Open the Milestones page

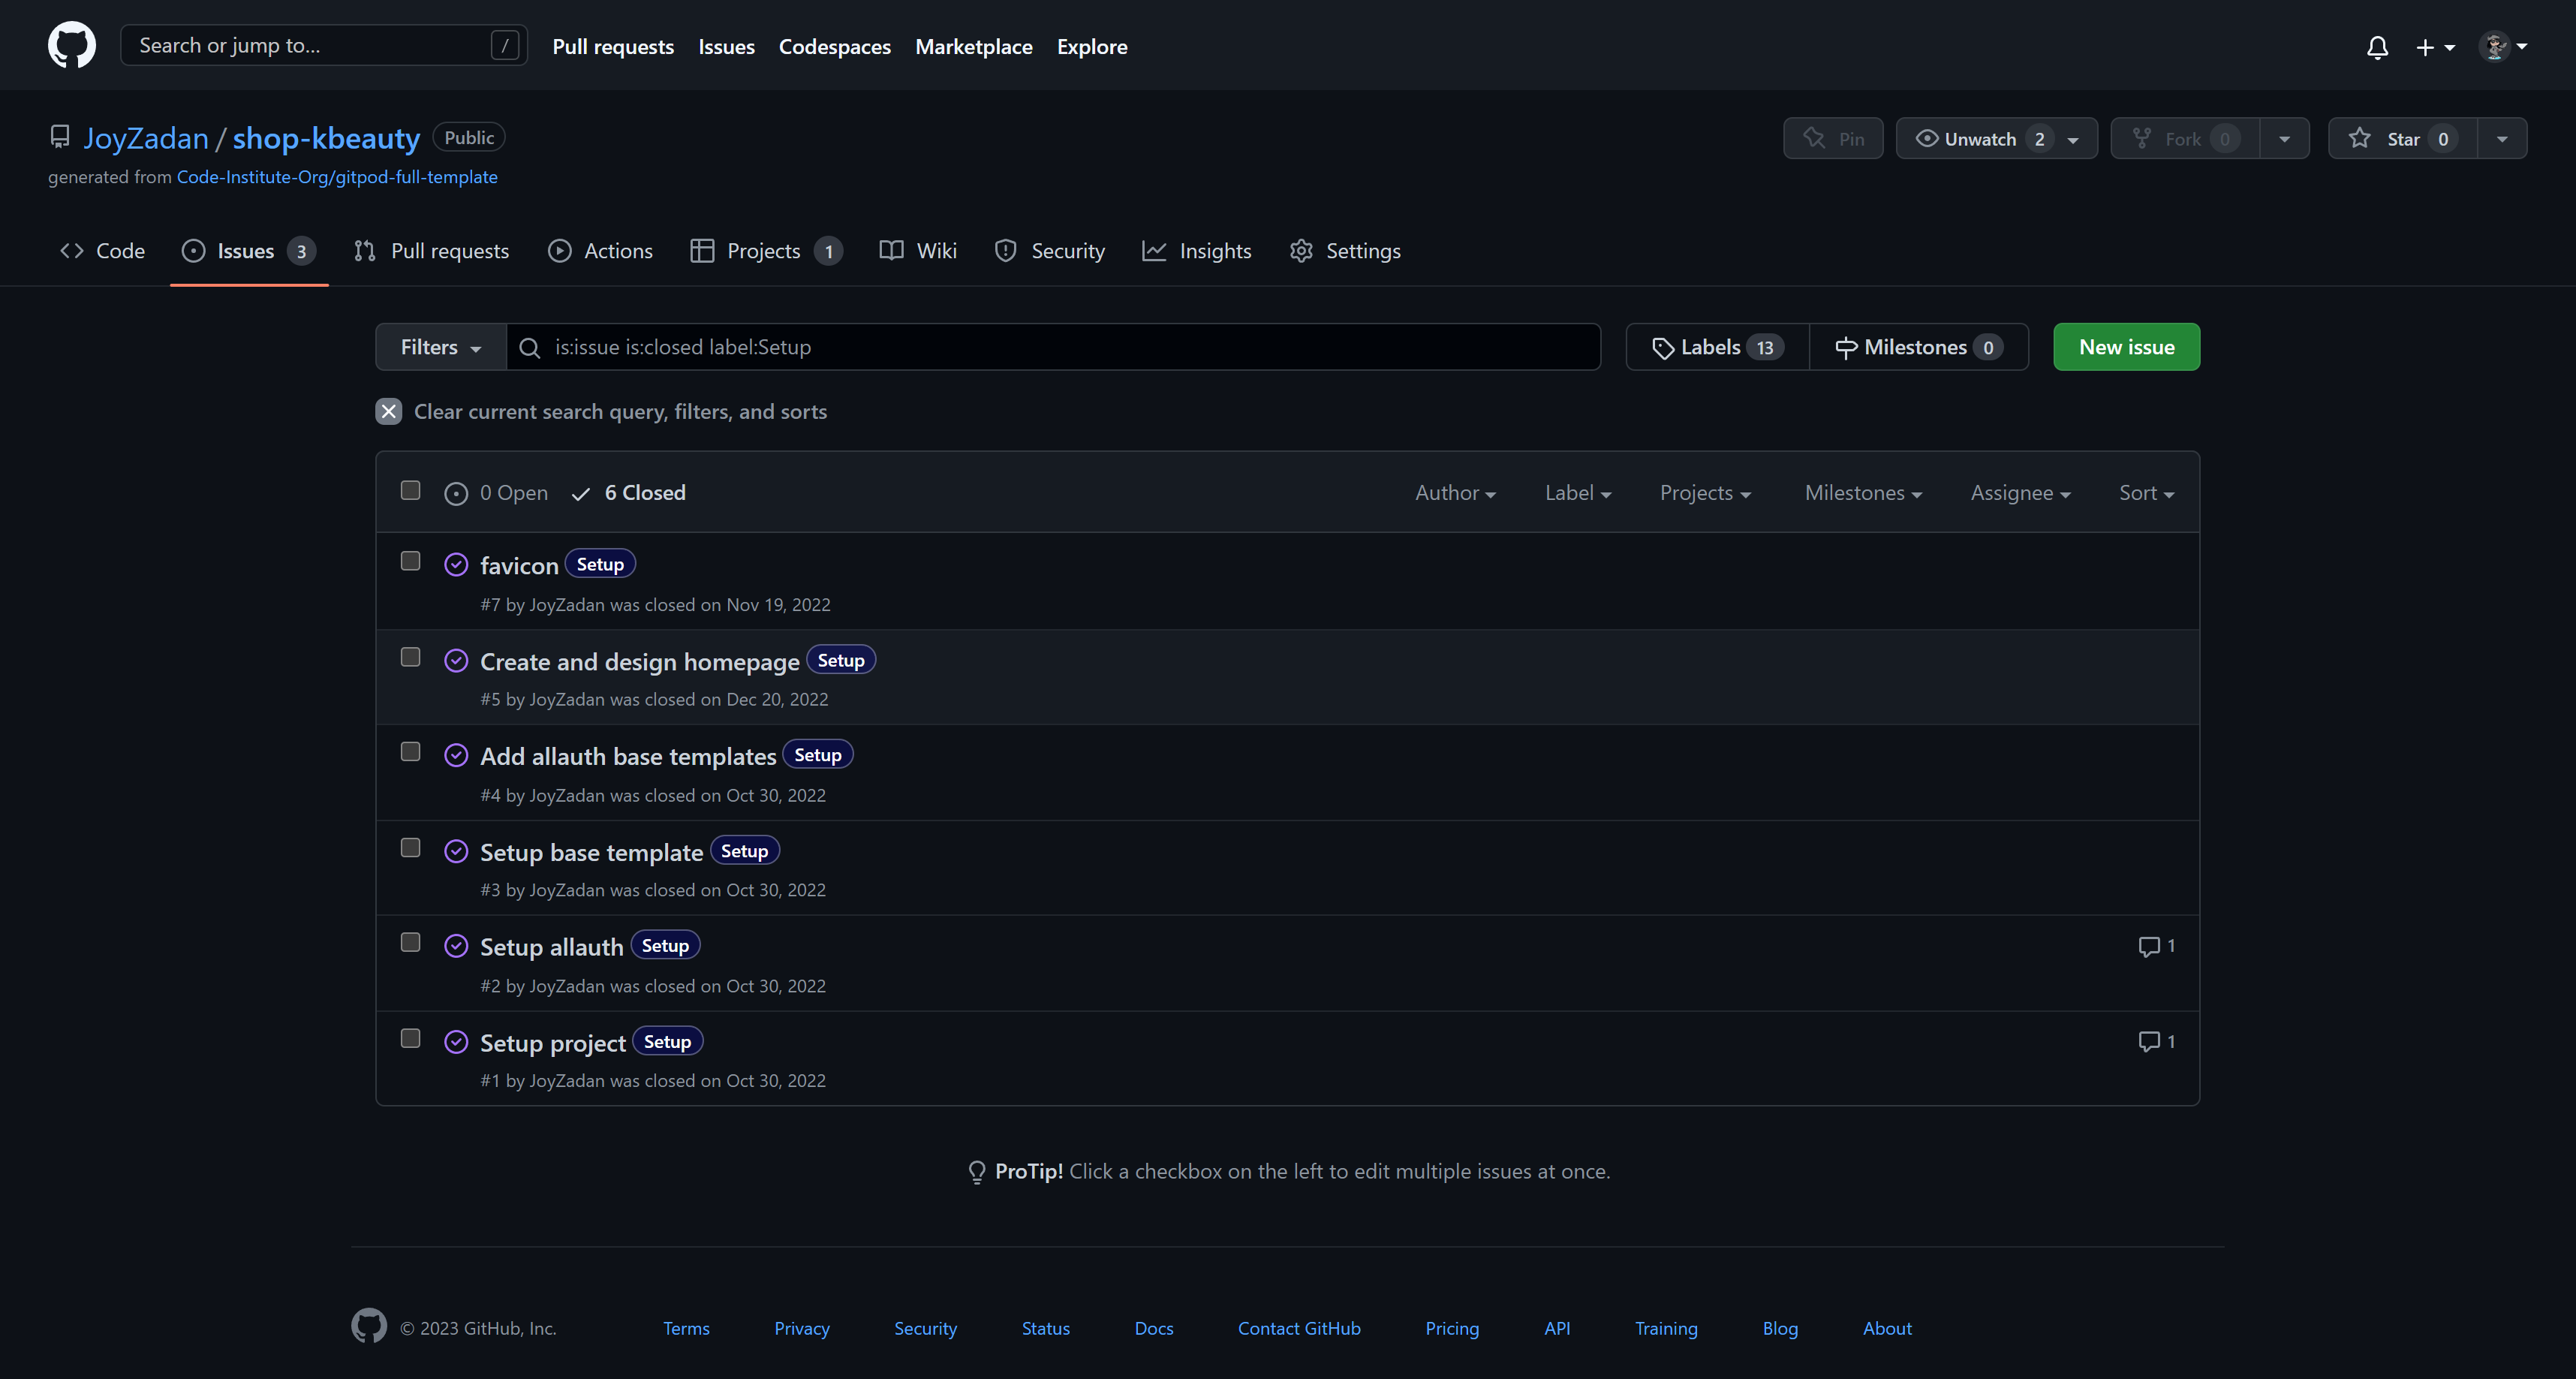tap(1919, 347)
